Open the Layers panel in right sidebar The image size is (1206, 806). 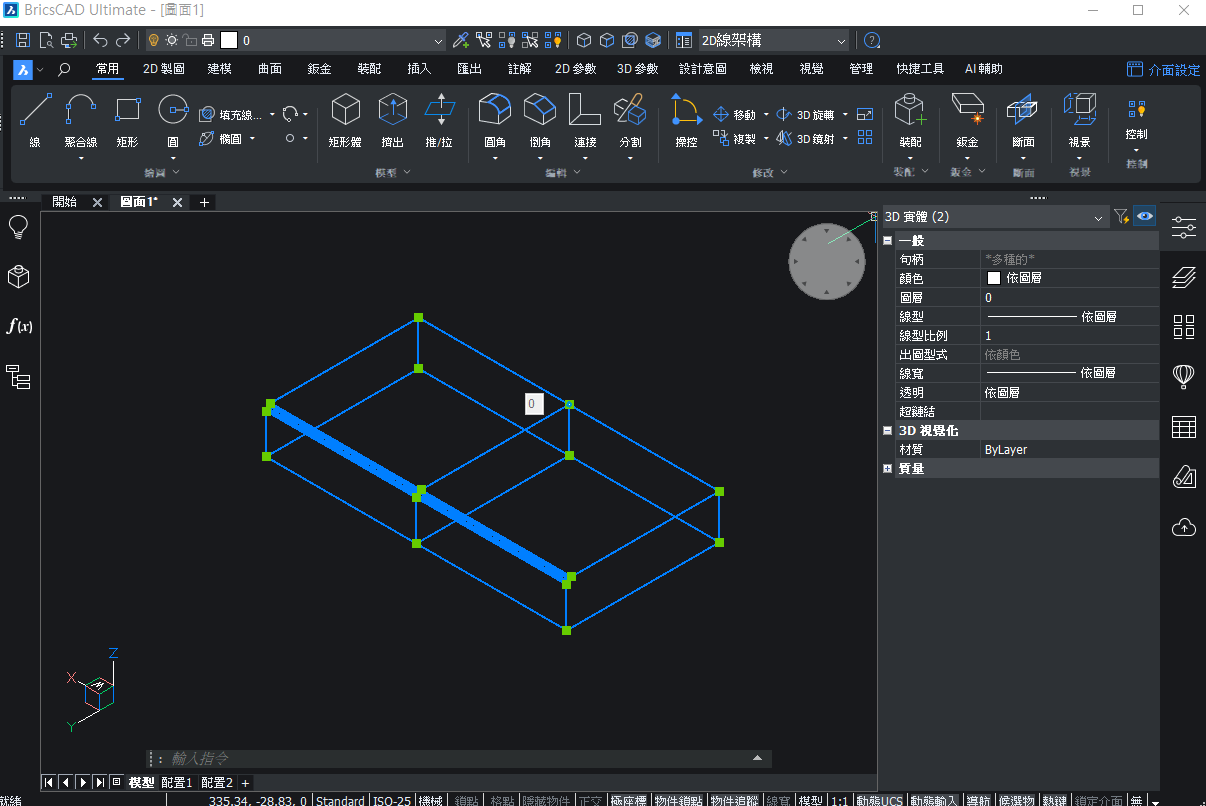[1183, 276]
